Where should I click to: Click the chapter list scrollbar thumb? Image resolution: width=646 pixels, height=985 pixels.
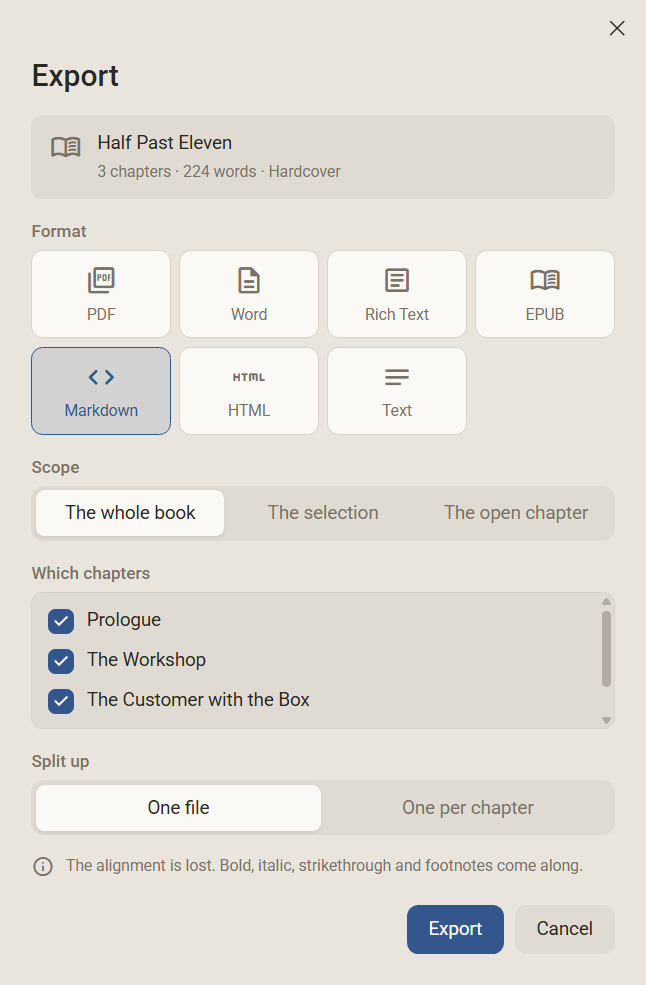(x=606, y=649)
